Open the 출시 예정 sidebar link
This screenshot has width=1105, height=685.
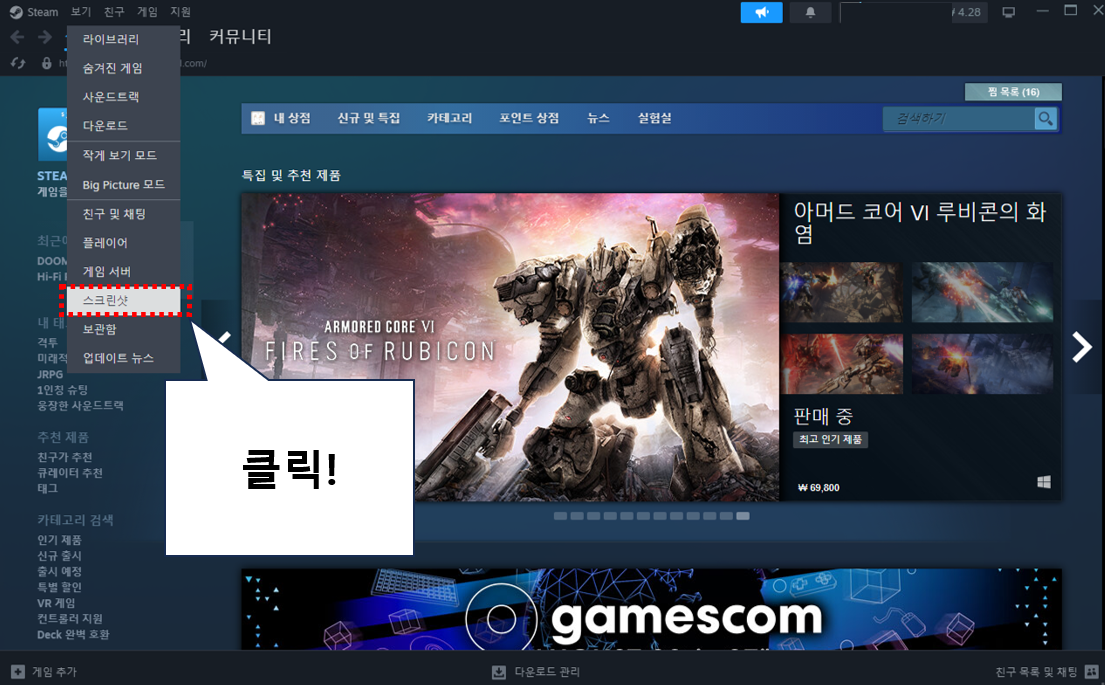pos(59,572)
